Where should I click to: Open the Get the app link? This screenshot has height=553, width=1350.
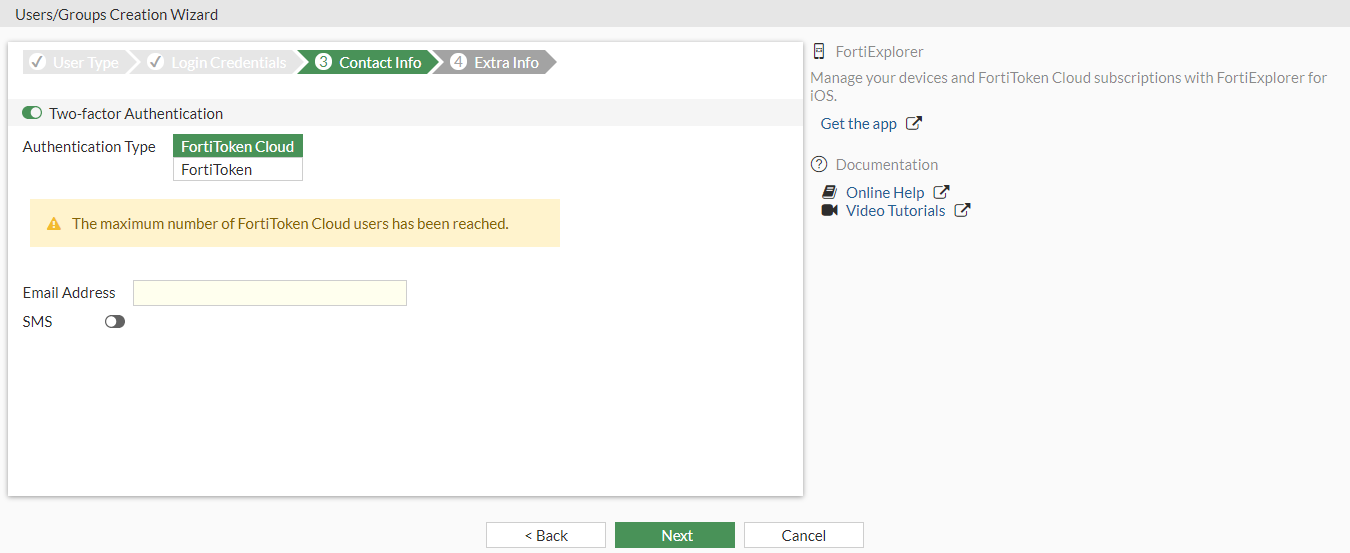[x=859, y=124]
